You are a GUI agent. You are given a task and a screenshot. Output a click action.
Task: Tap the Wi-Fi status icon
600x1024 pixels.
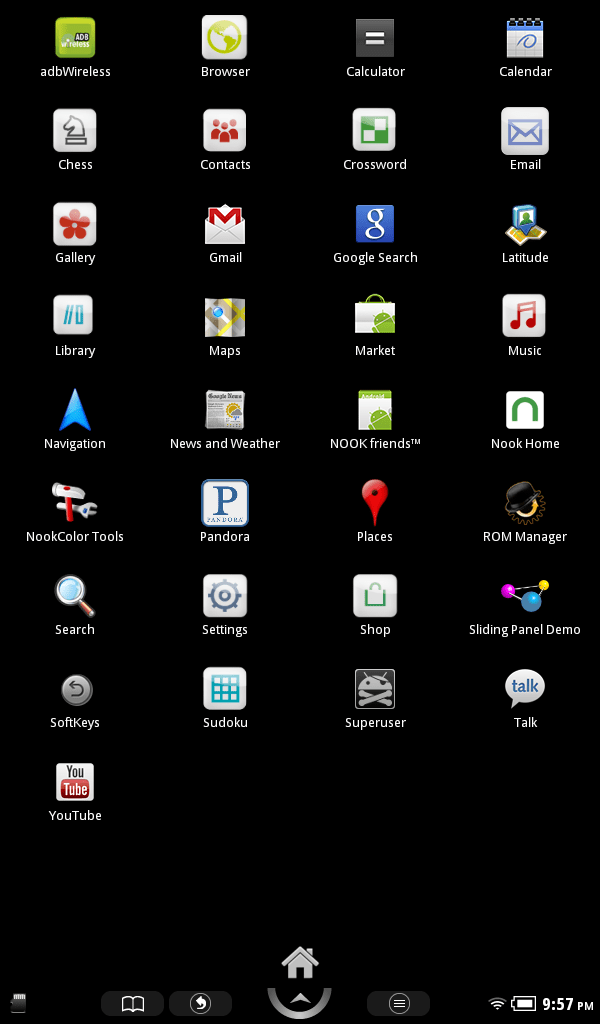point(497,1003)
